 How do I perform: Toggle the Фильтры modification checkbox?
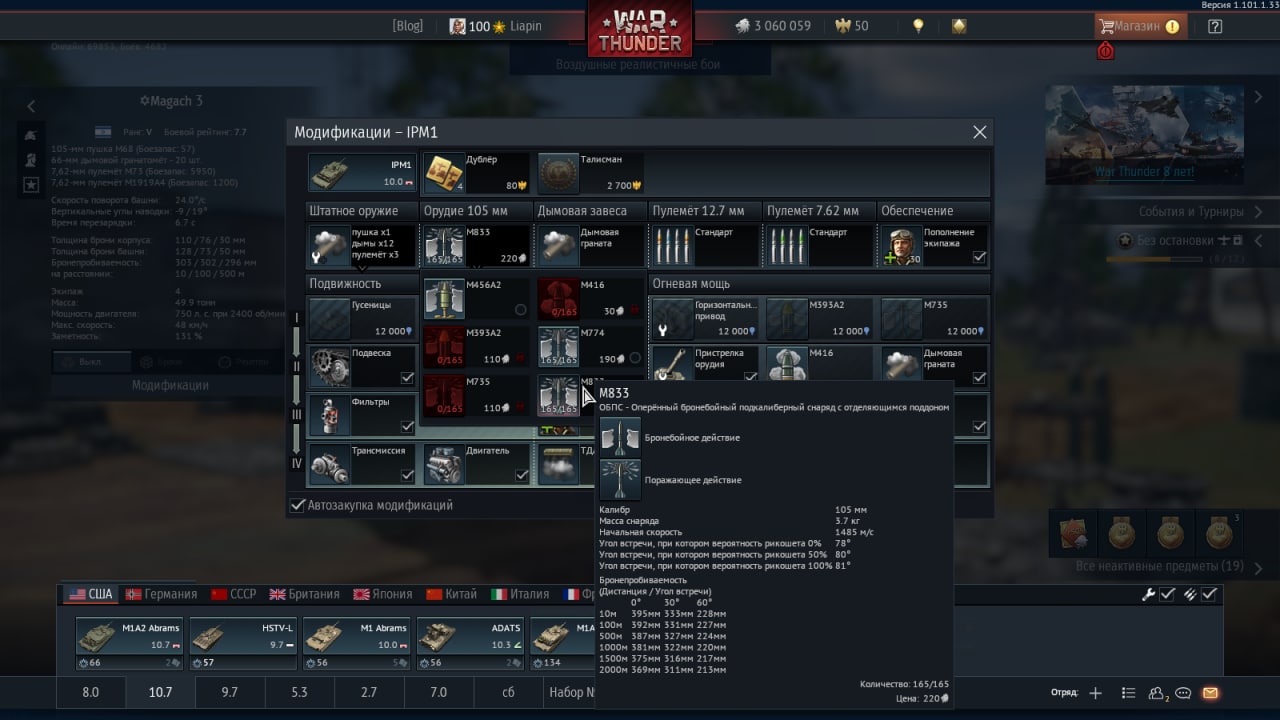(x=407, y=426)
